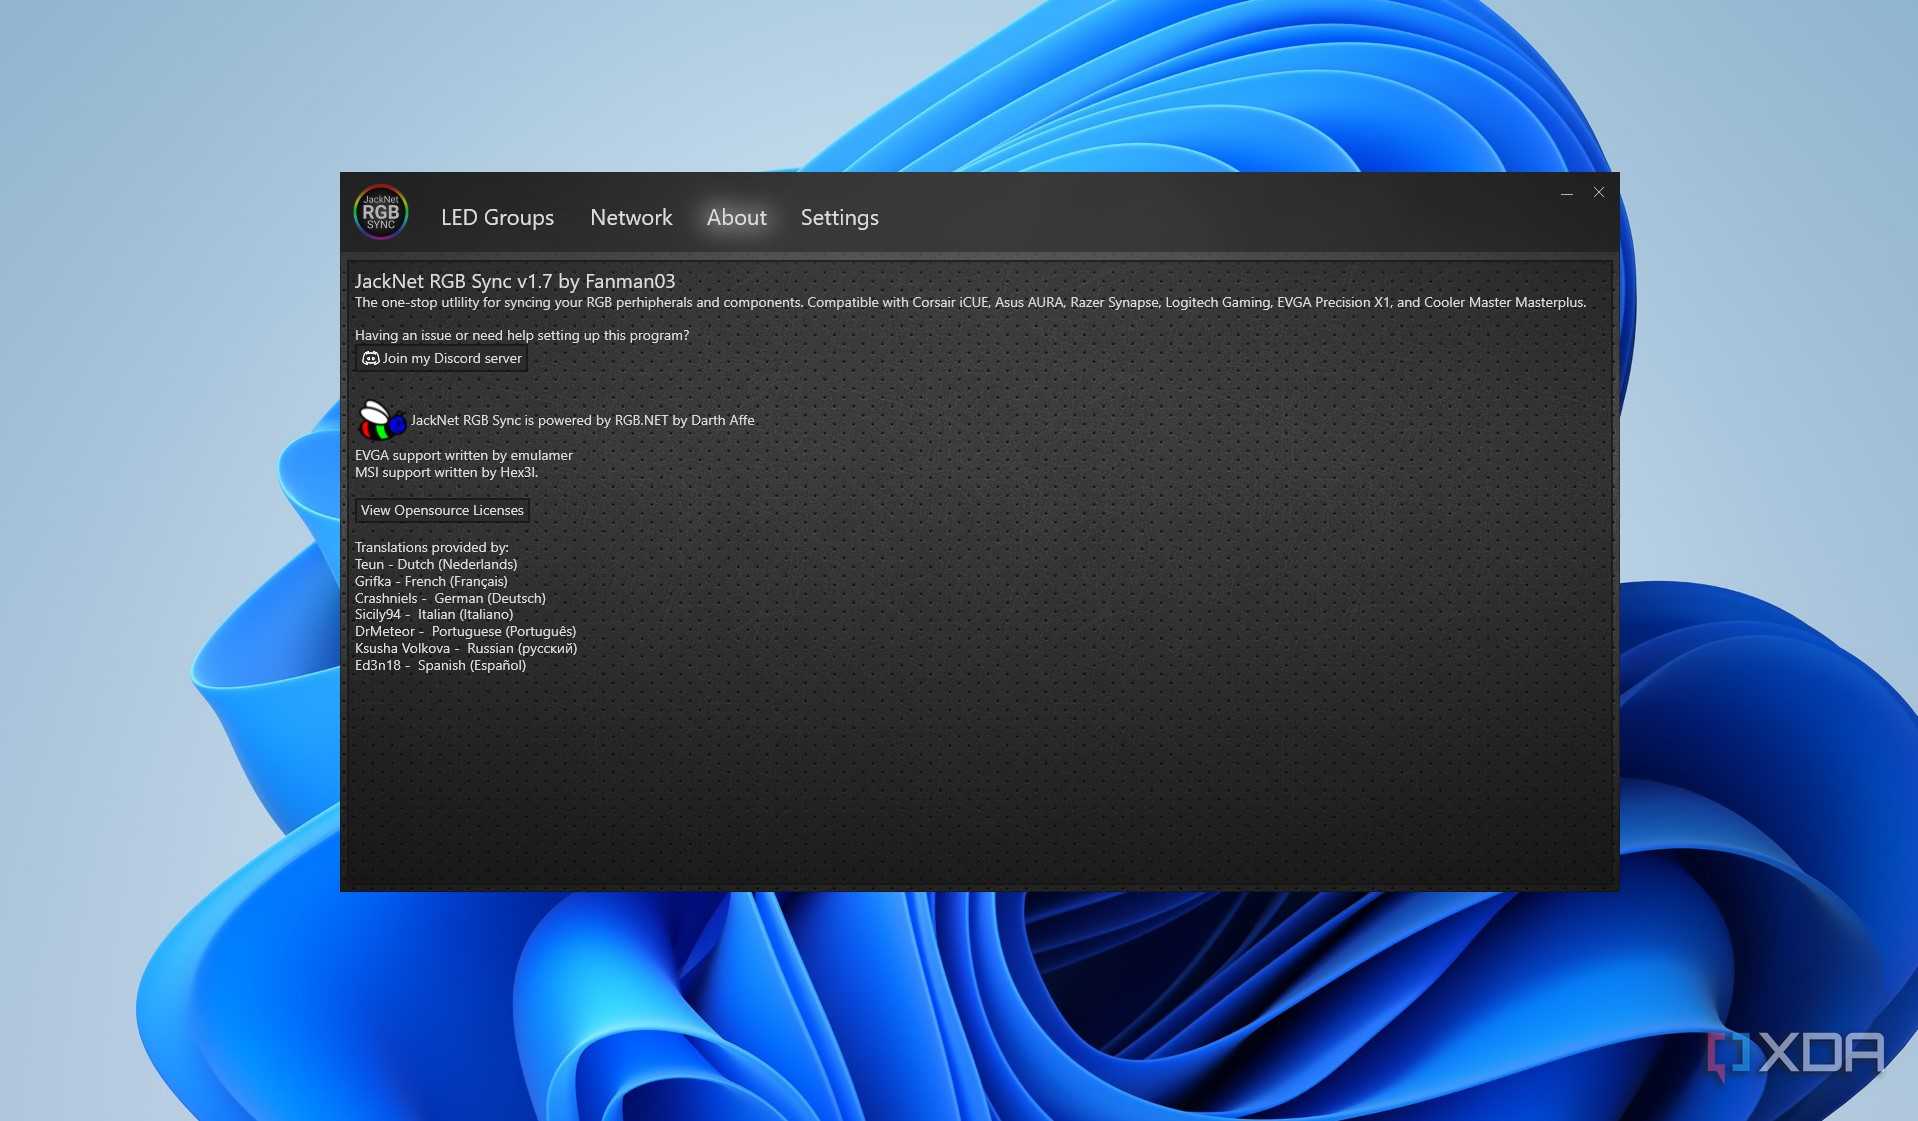This screenshot has width=1918, height=1121.
Task: Click 'Grifka - French (Français)' line
Action: click(431, 581)
